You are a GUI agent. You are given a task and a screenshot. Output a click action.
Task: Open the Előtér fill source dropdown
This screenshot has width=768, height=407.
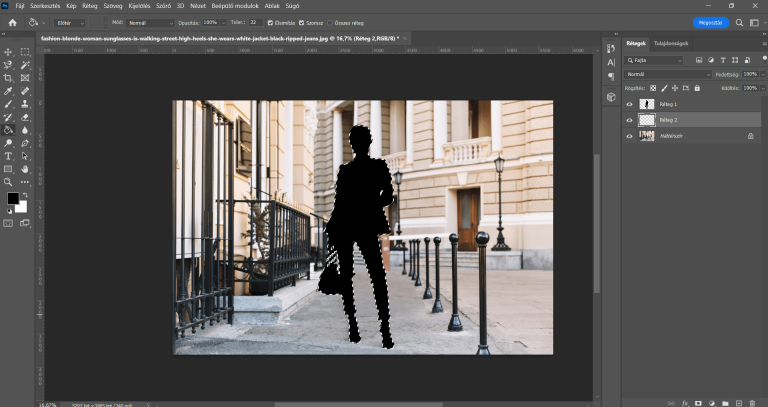[x=69, y=23]
